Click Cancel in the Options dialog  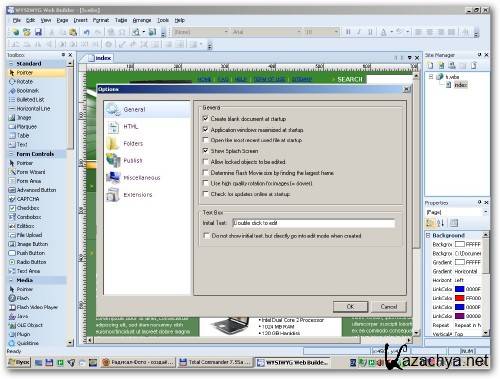(389, 307)
